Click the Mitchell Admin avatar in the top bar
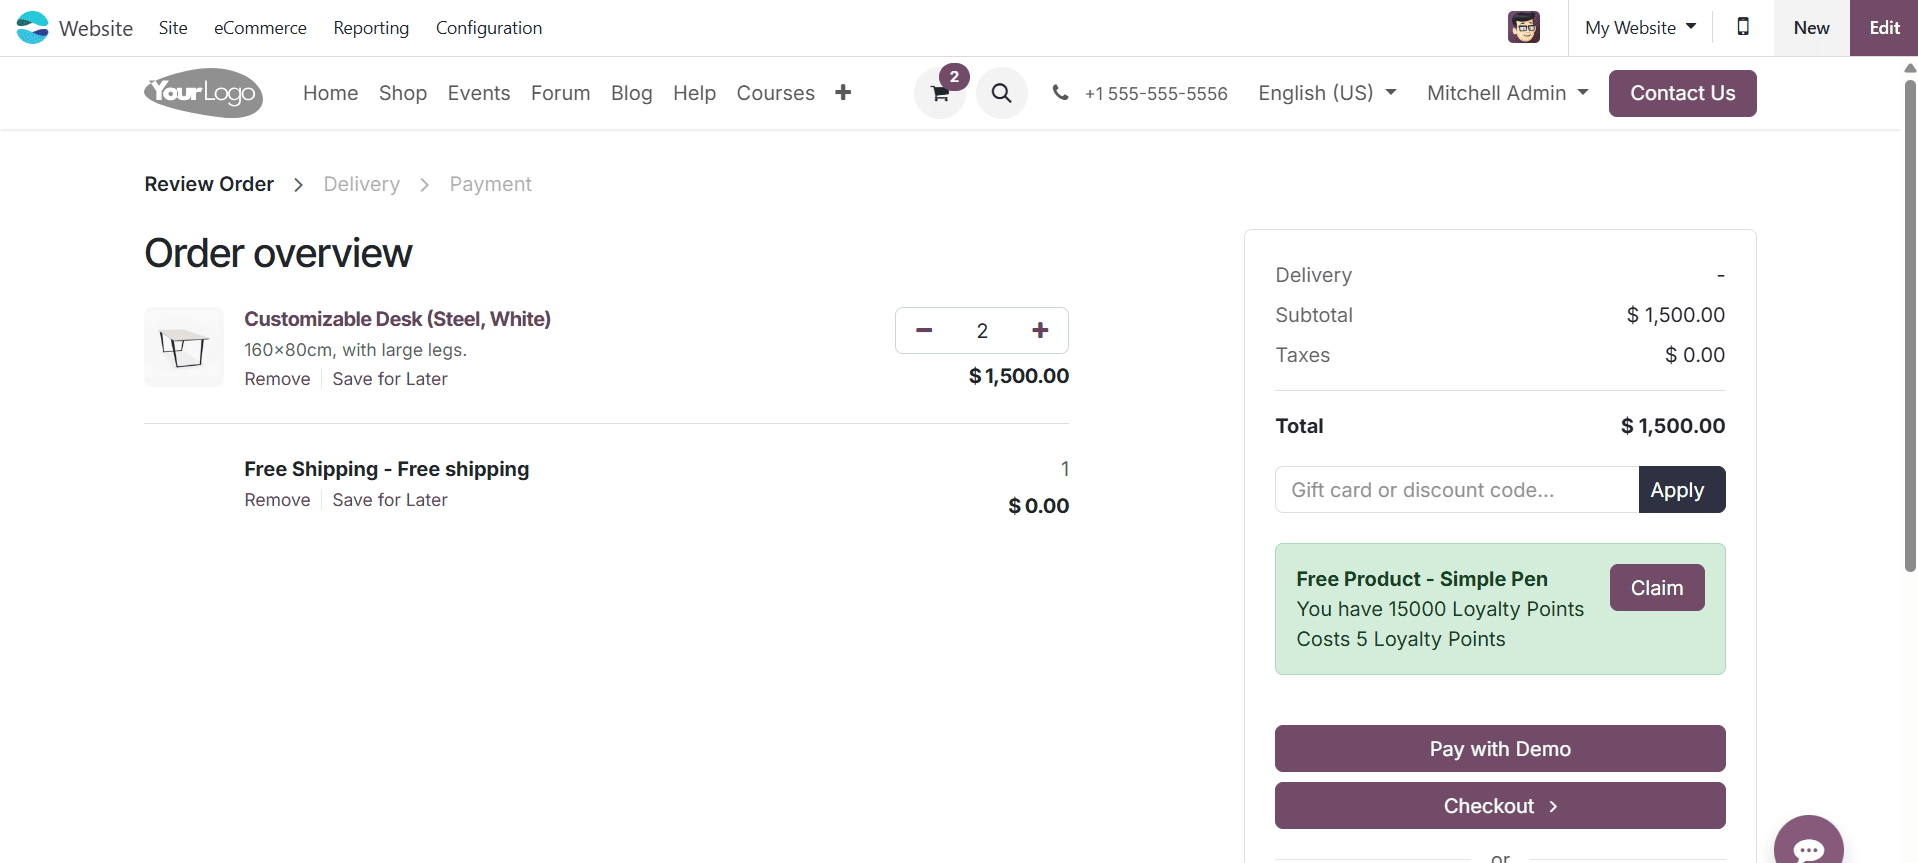This screenshot has height=863, width=1918. 1522,27
